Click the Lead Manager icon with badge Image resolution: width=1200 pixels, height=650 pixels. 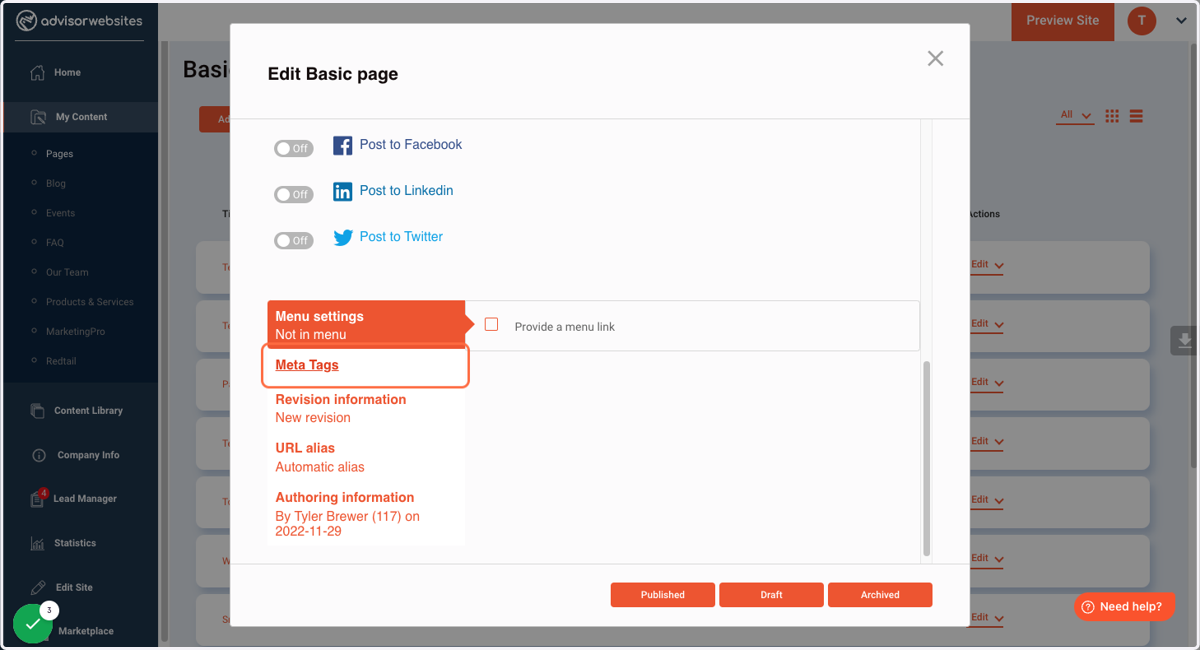click(x=38, y=498)
